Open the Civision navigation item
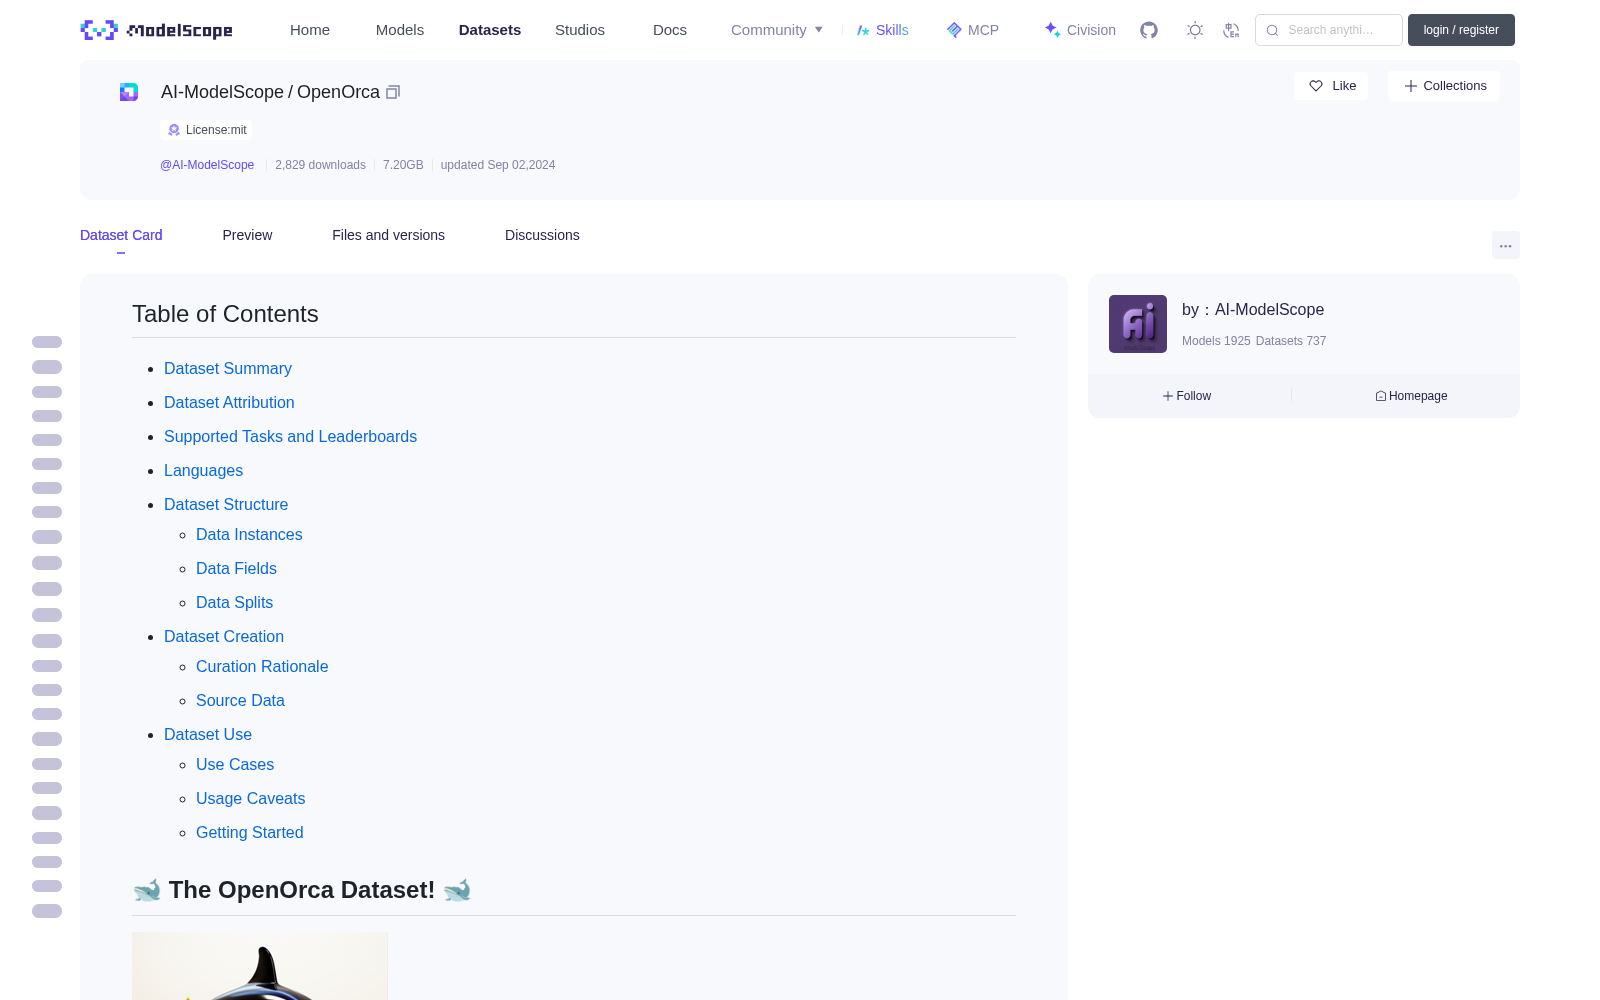This screenshot has height=1000, width=1600. tap(1080, 30)
